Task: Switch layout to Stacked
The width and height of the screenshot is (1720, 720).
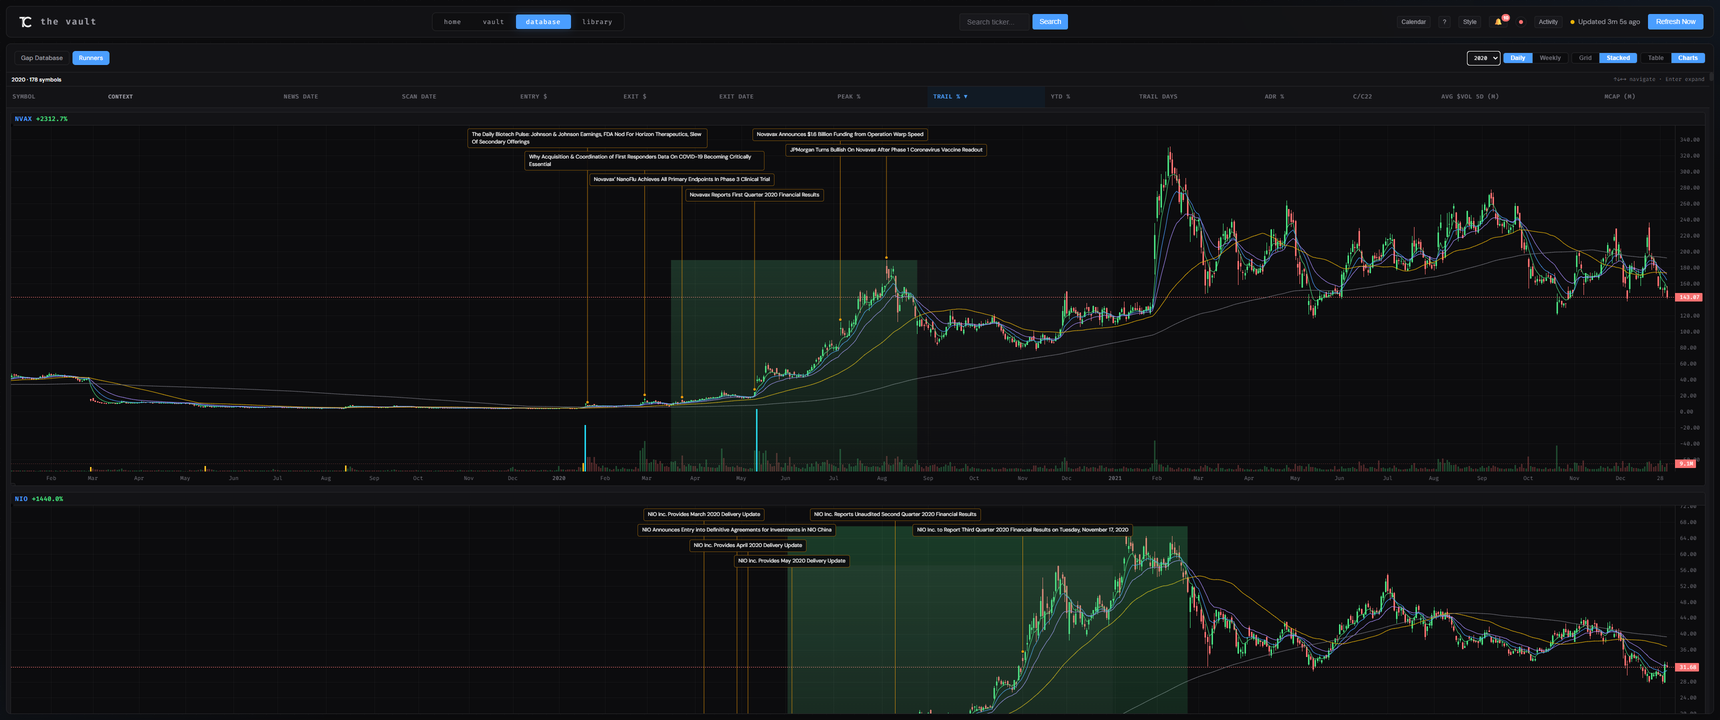Action: click(1618, 58)
